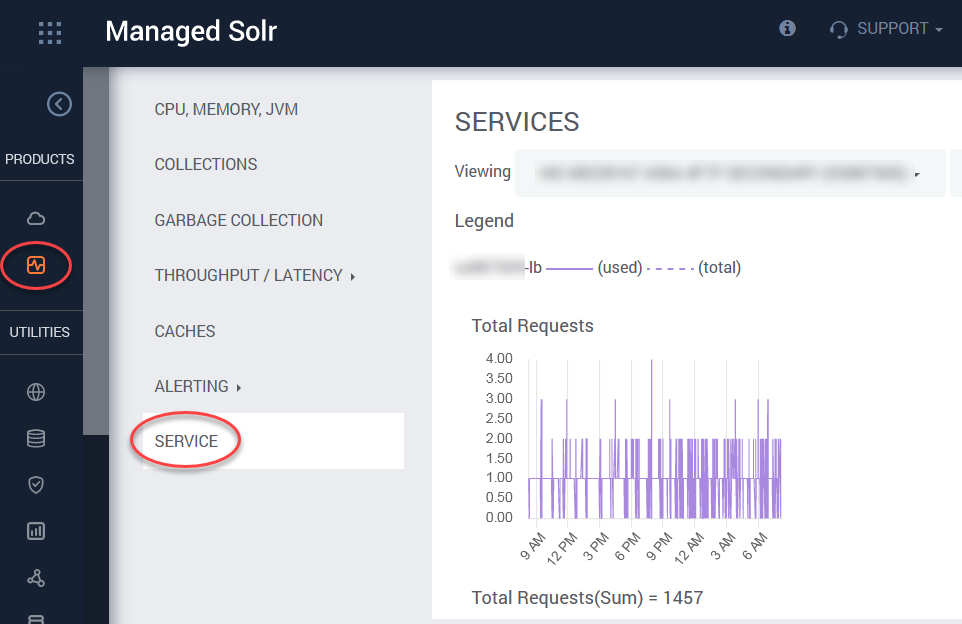Open the cloud product icon
Image resolution: width=962 pixels, height=624 pixels.
(36, 218)
